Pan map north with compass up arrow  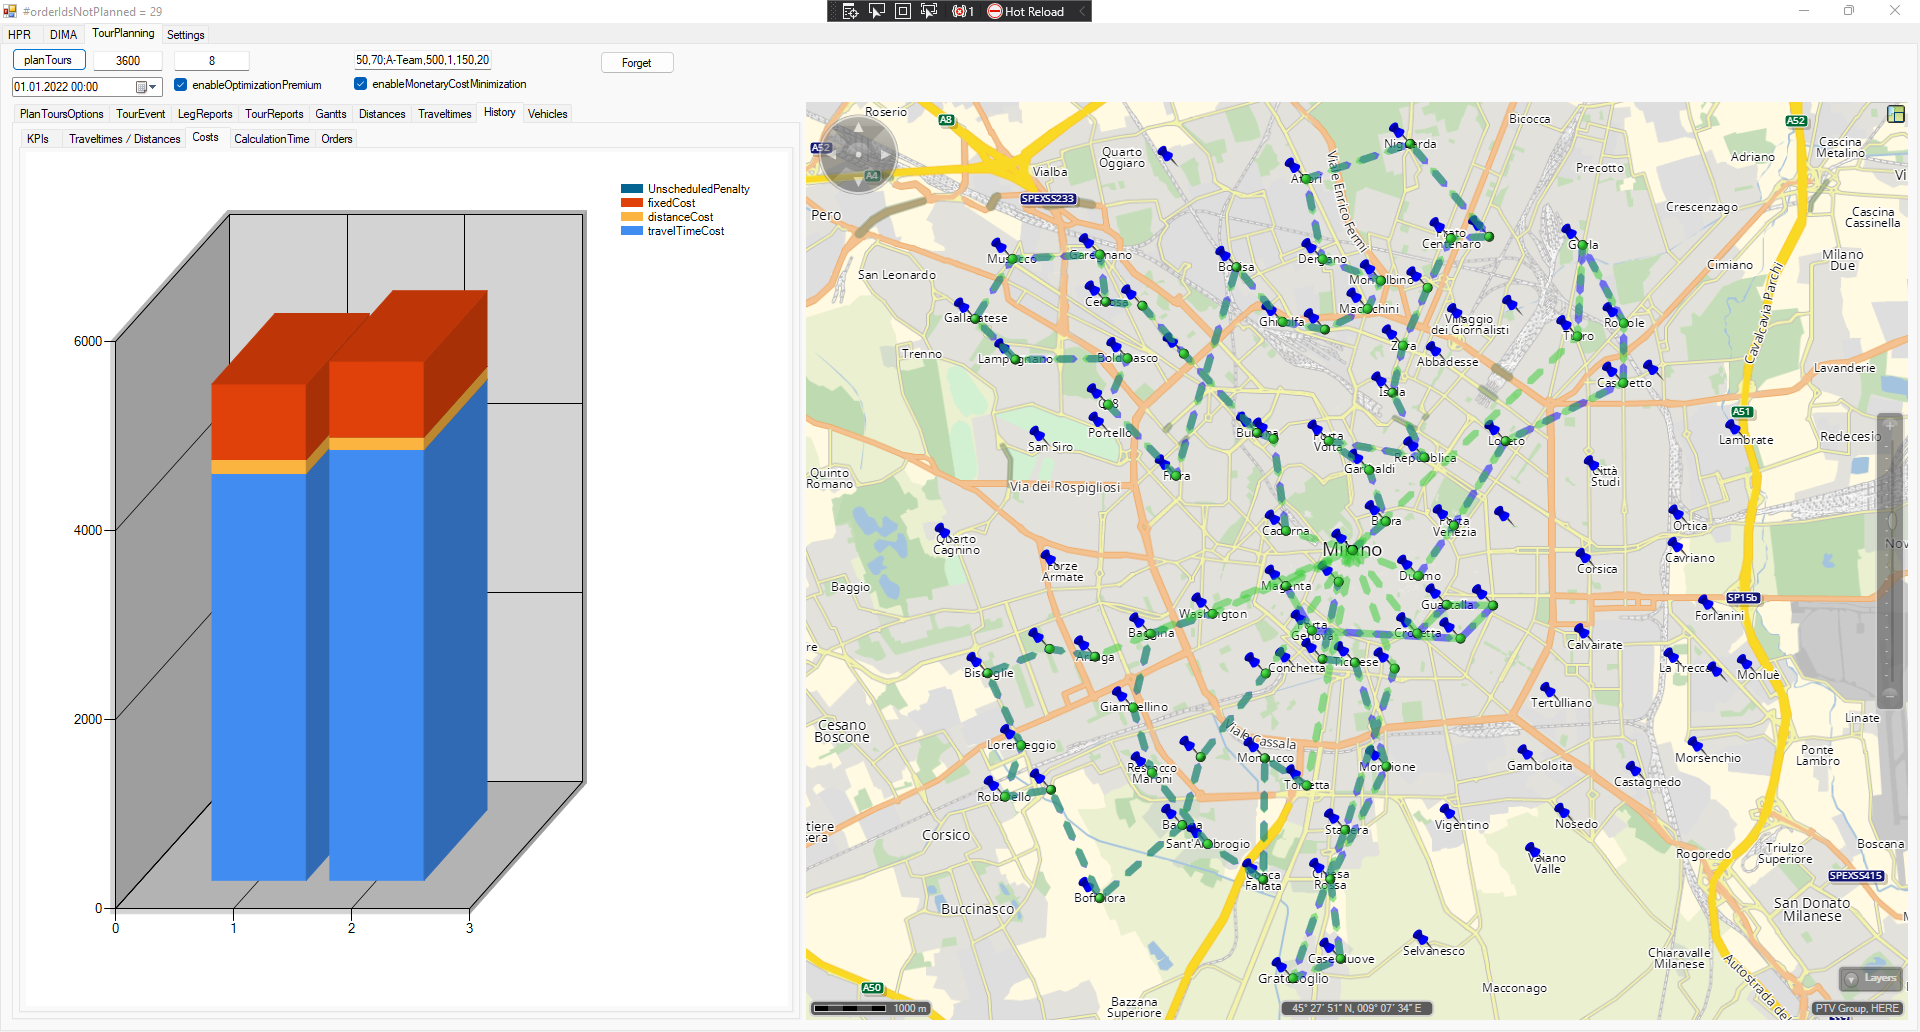[x=858, y=128]
